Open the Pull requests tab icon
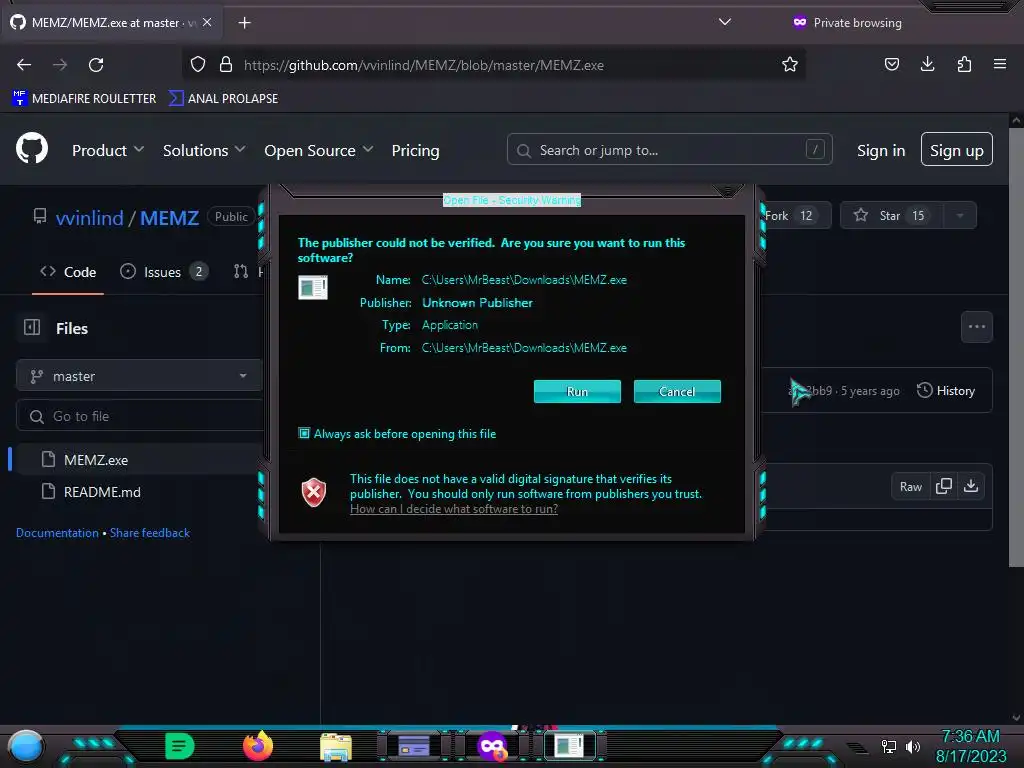The image size is (1024, 768). (x=241, y=271)
